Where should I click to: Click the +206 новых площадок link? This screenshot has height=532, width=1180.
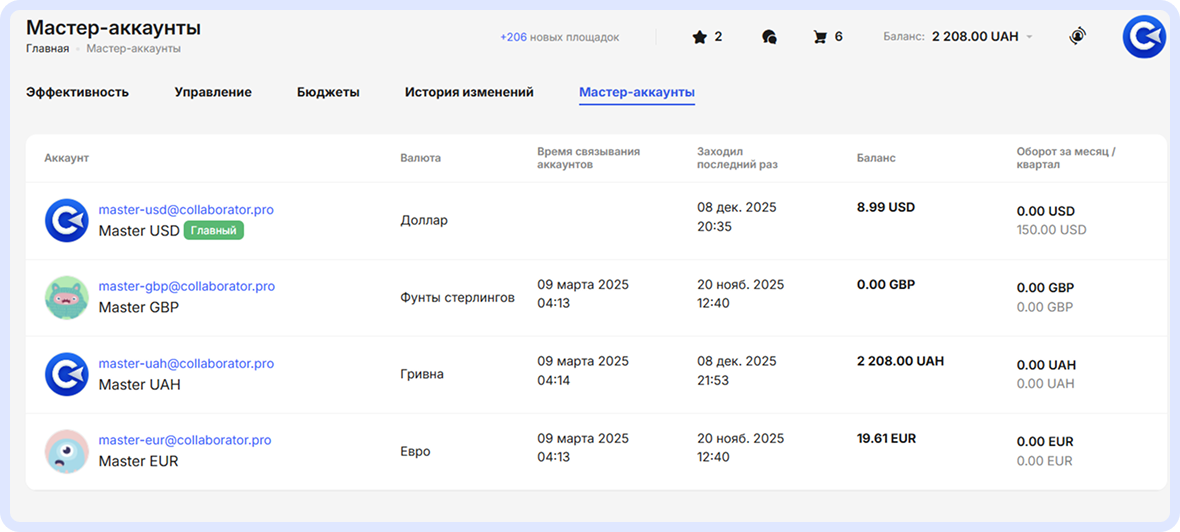pyautogui.click(x=559, y=37)
